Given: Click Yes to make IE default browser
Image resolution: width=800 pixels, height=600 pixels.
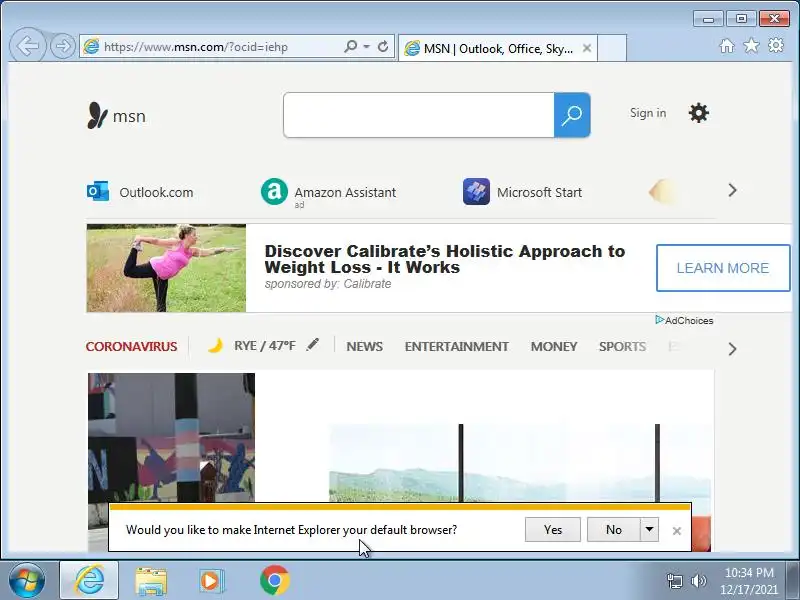Looking at the screenshot, I should point(553,530).
